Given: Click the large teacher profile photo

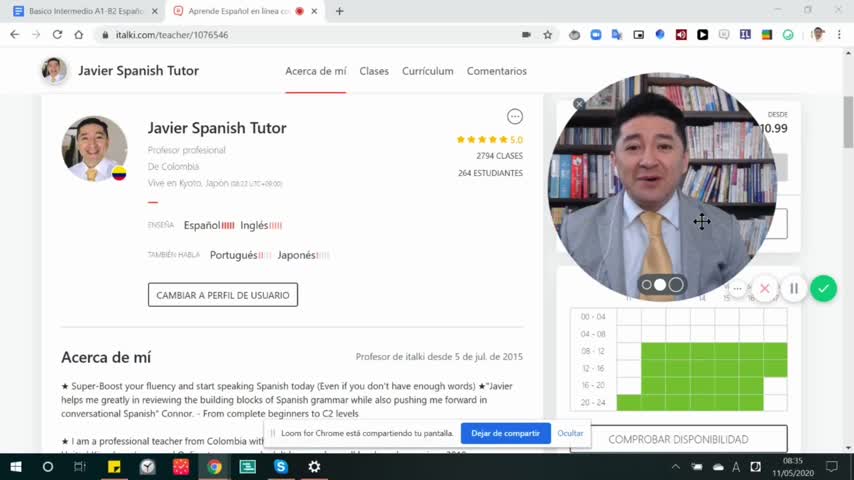Looking at the screenshot, I should pos(94,148).
